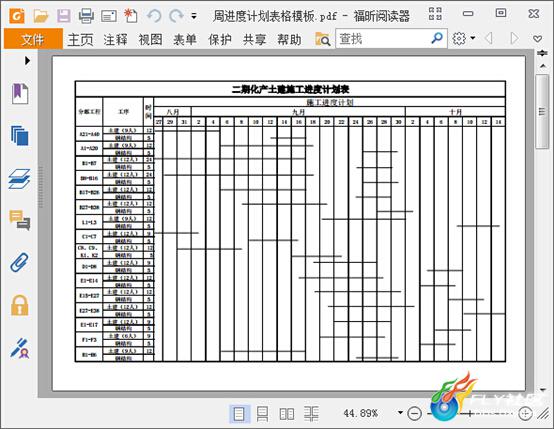554x429 pixels.
Task: Open the Digital Signatures panel icon
Action: [x=20, y=348]
